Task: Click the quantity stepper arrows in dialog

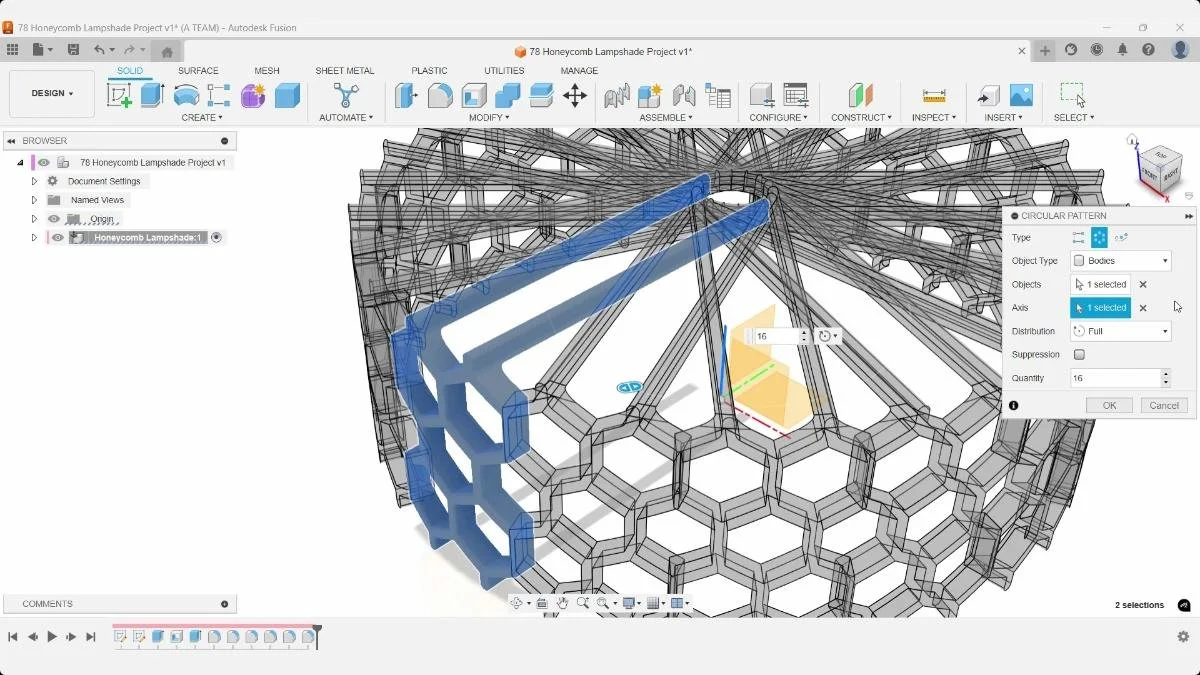Action: click(1166, 378)
